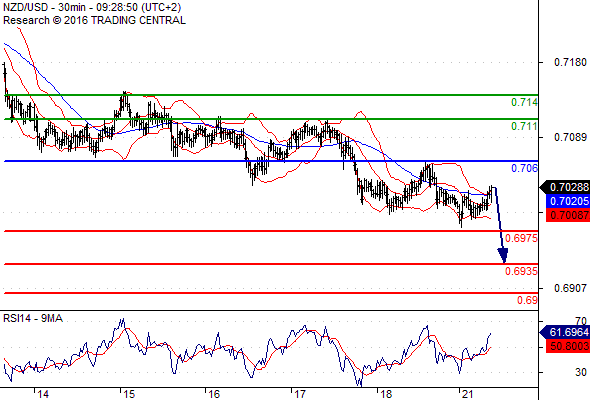590x400 pixels.
Task: Click the 0.706 blue pivot label
Action: [x=524, y=168]
